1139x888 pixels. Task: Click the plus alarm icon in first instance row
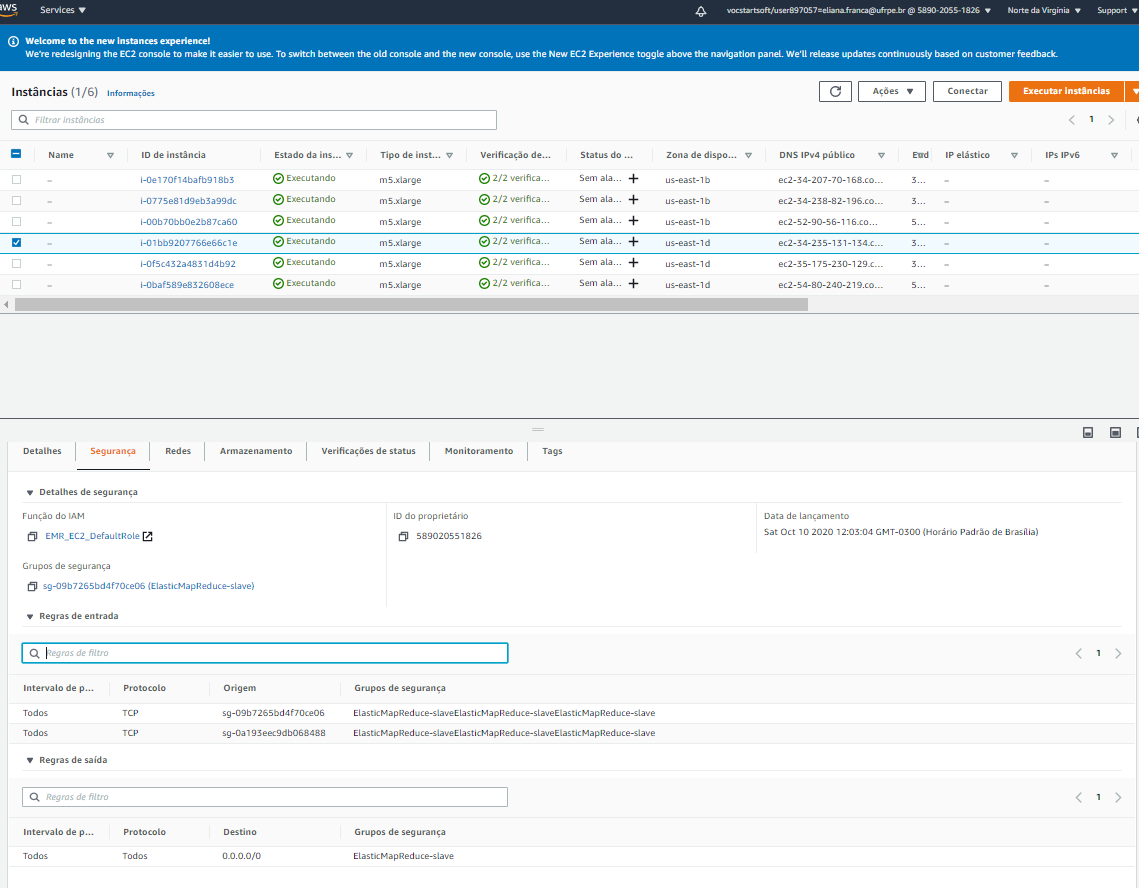633,179
